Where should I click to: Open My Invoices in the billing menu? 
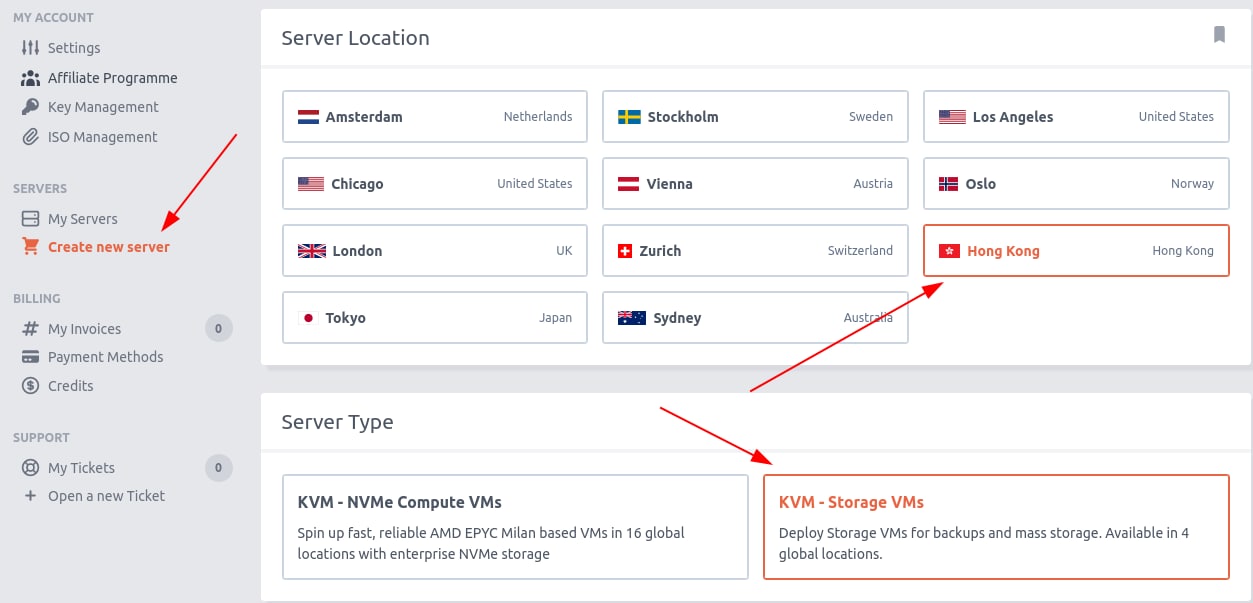click(x=84, y=329)
